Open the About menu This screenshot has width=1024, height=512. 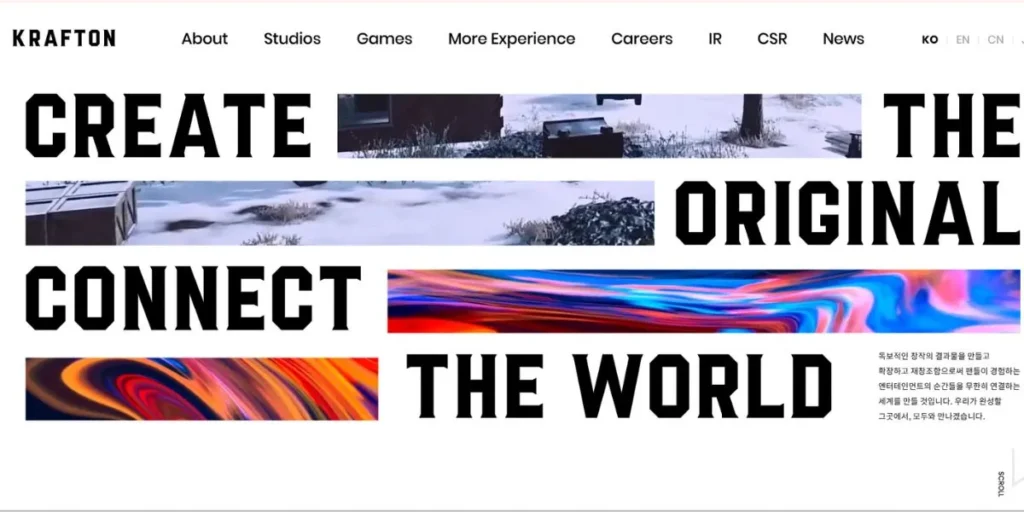204,39
